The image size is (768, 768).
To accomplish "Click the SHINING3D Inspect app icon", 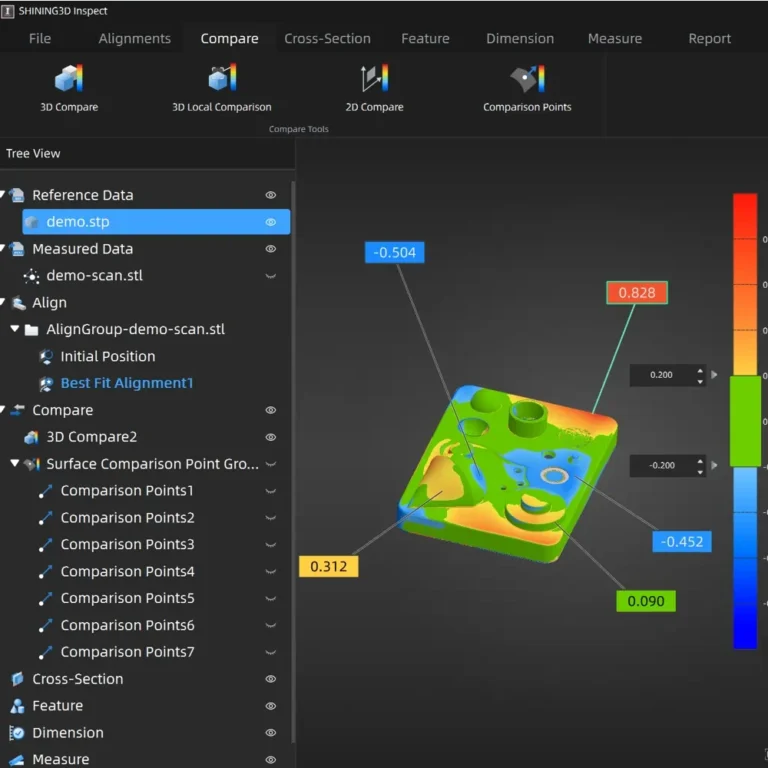I will pyautogui.click(x=7, y=11).
